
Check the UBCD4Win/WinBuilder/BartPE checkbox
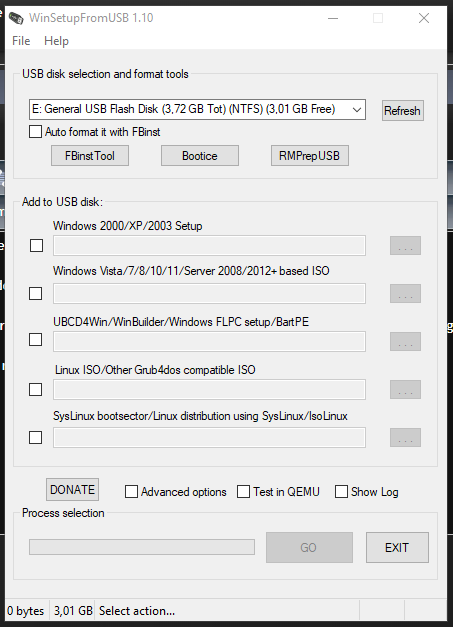[36, 339]
